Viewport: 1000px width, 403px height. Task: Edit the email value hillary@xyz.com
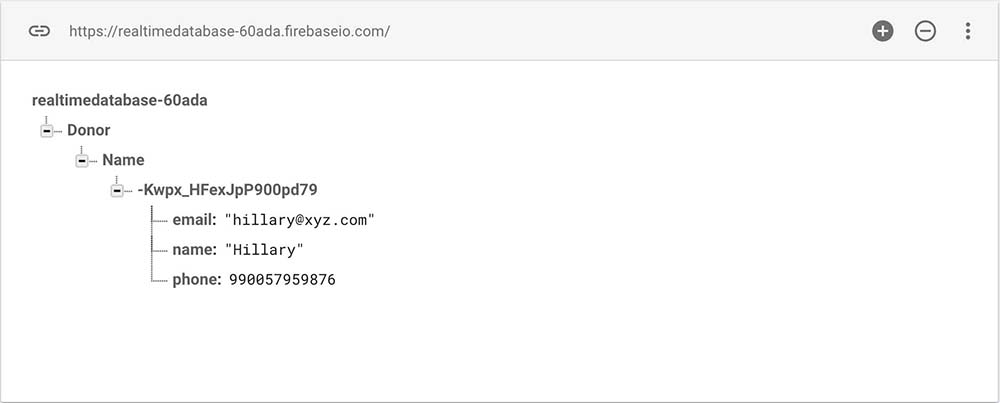coord(300,220)
